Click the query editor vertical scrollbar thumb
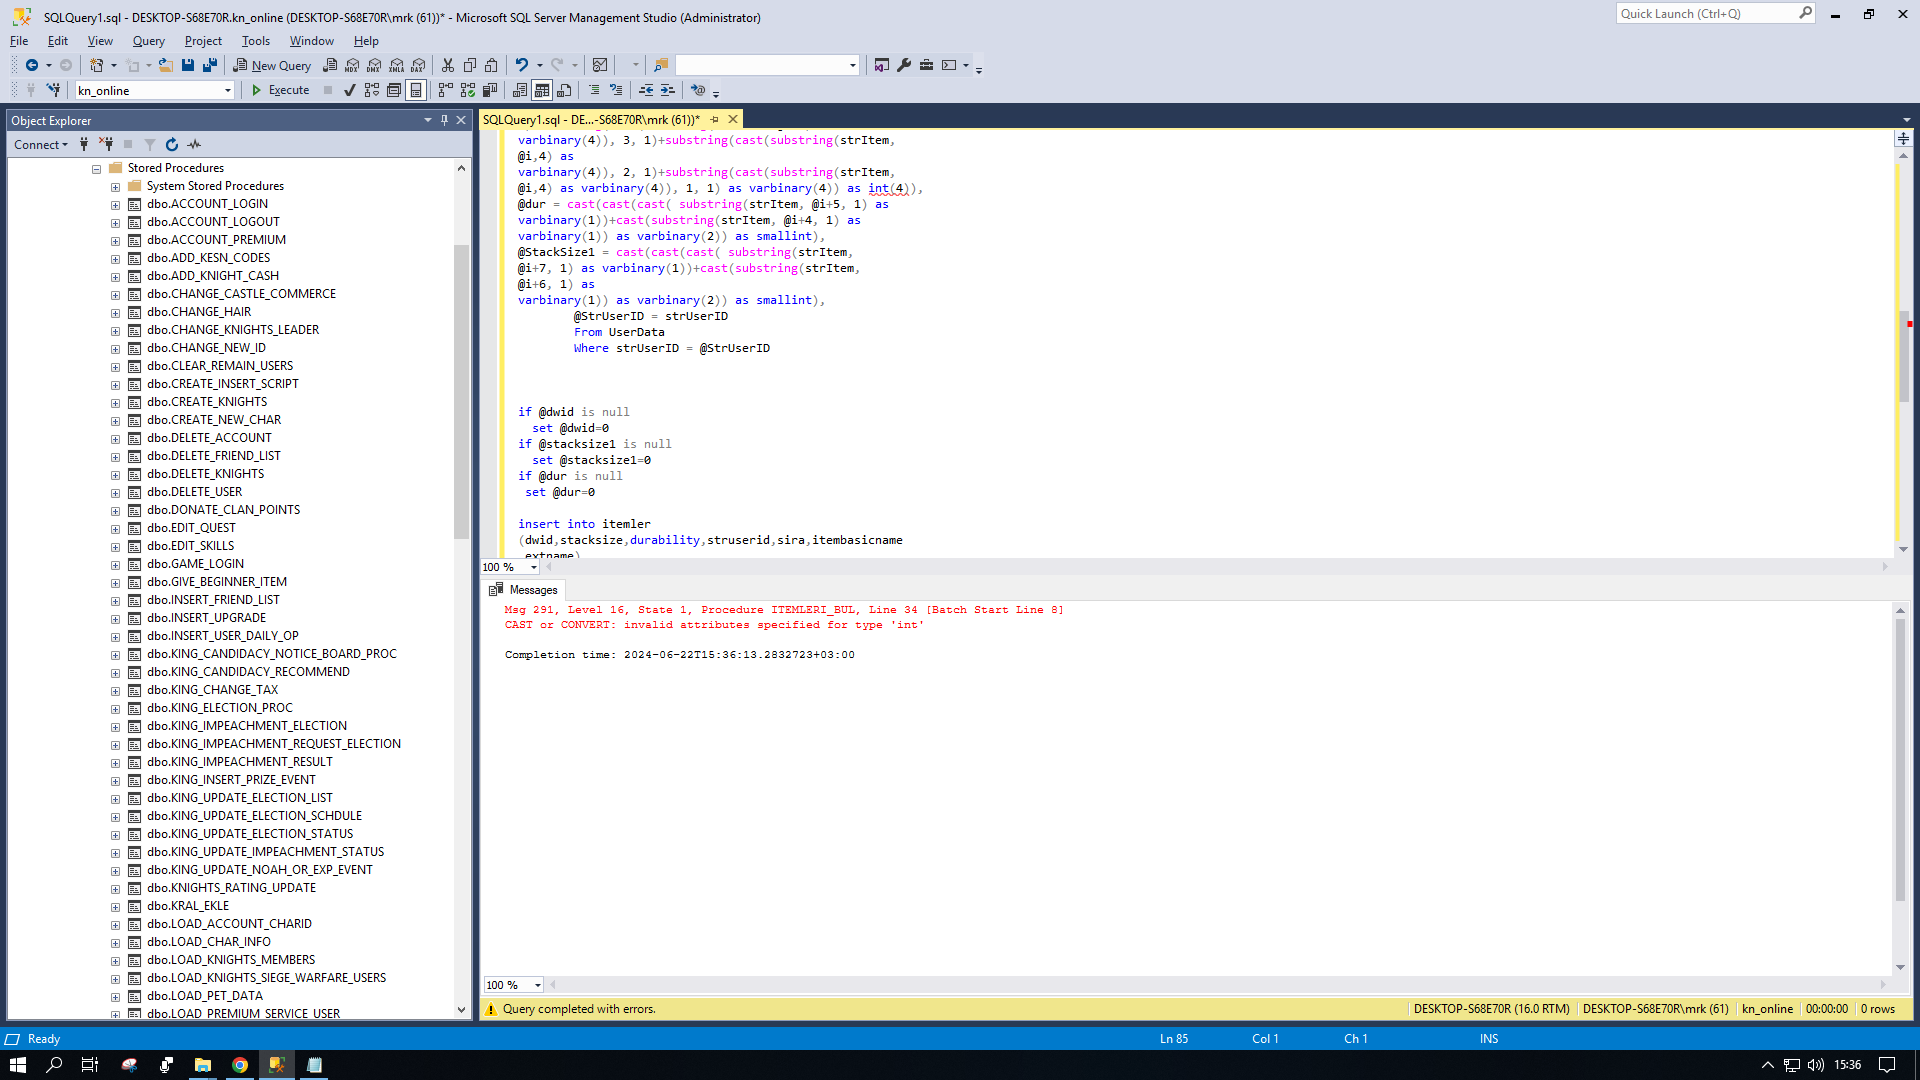Viewport: 1920px width, 1080px height. pos(1903,355)
